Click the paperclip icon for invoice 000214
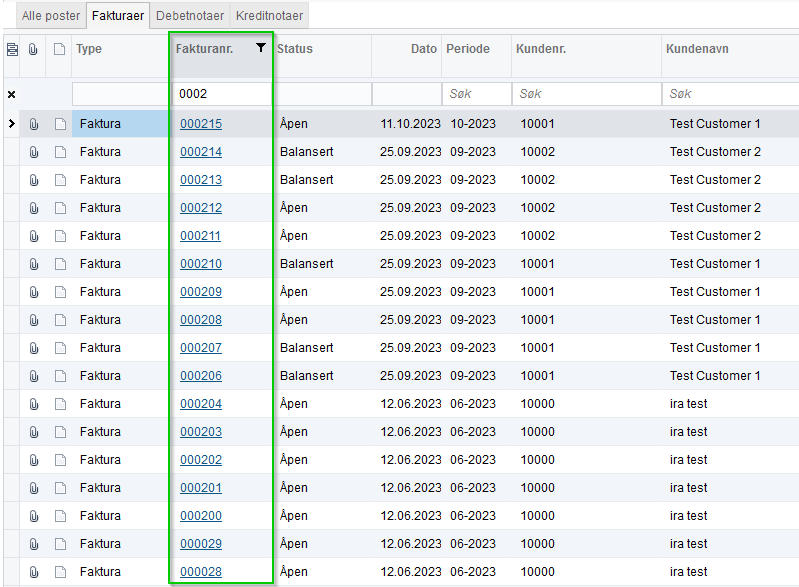Viewport: 799px width, 587px height. (34, 152)
